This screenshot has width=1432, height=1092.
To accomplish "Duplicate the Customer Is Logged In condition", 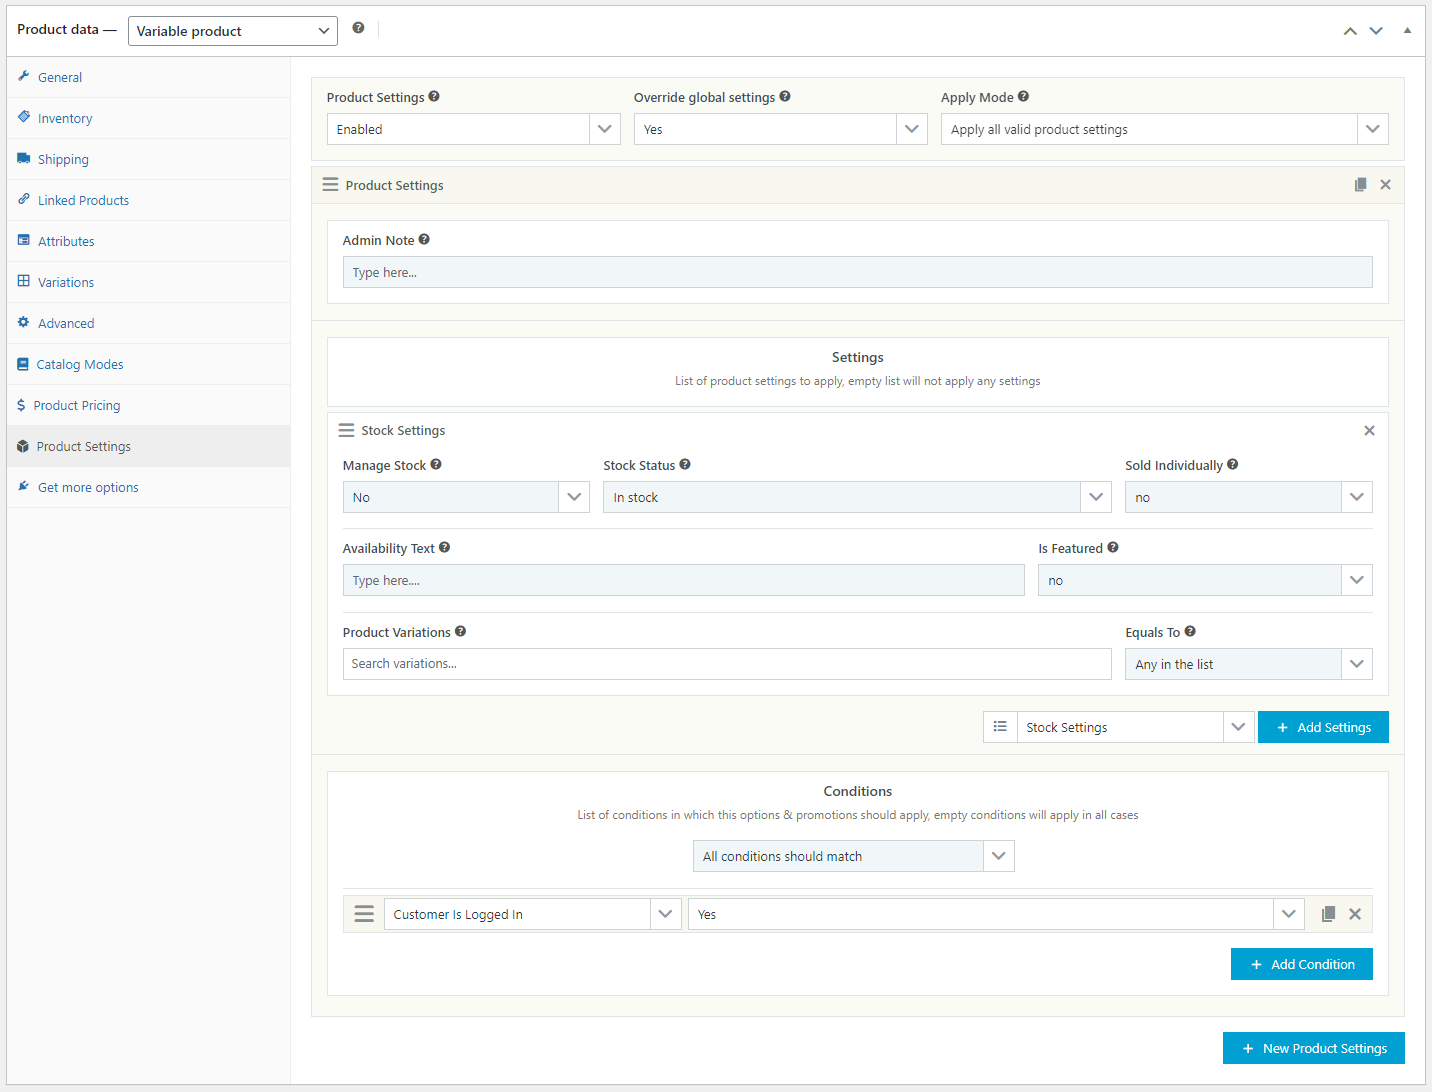I will click(x=1330, y=913).
